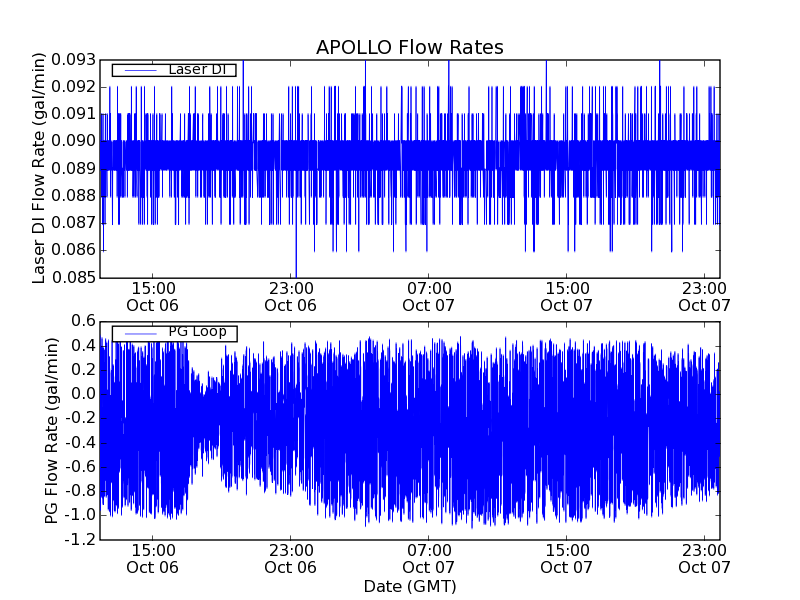The image size is (800, 600).
Task: Click the 0.093 tick label on top plot
Action: tap(76, 60)
